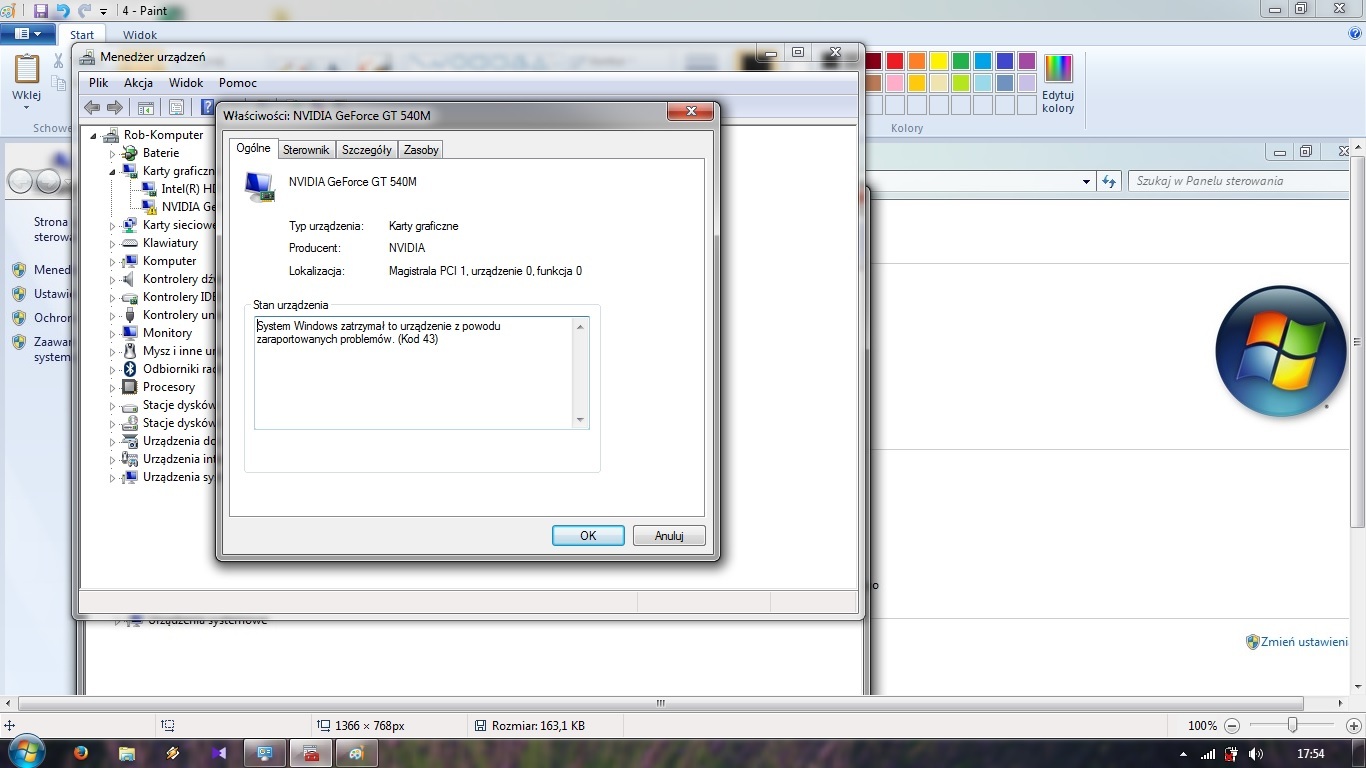Image resolution: width=1366 pixels, height=768 pixels.
Task: Click the Szukaj w Panelu sterowania search field
Action: click(x=1239, y=181)
